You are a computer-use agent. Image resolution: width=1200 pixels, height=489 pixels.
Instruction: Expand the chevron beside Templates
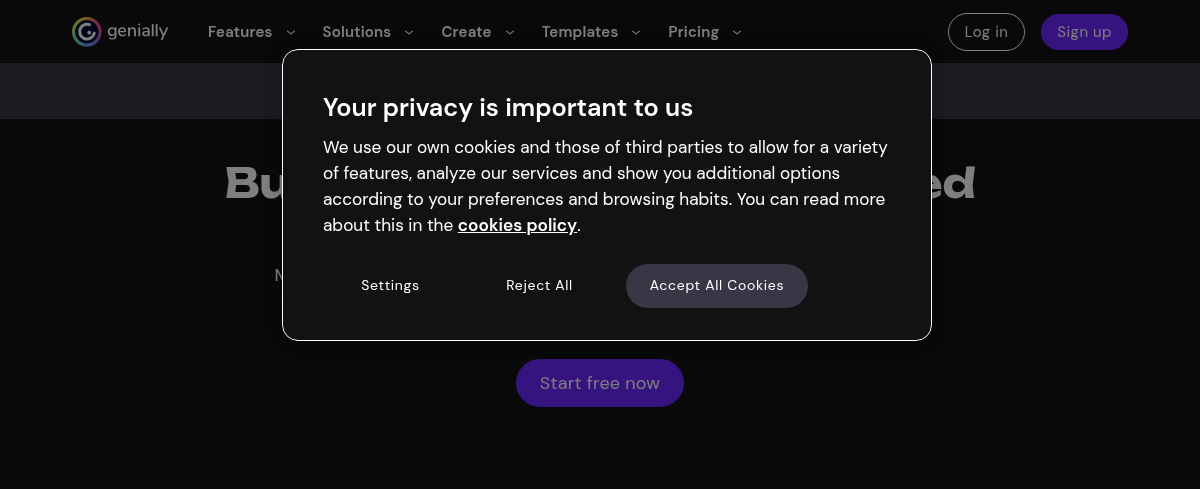[x=636, y=32]
